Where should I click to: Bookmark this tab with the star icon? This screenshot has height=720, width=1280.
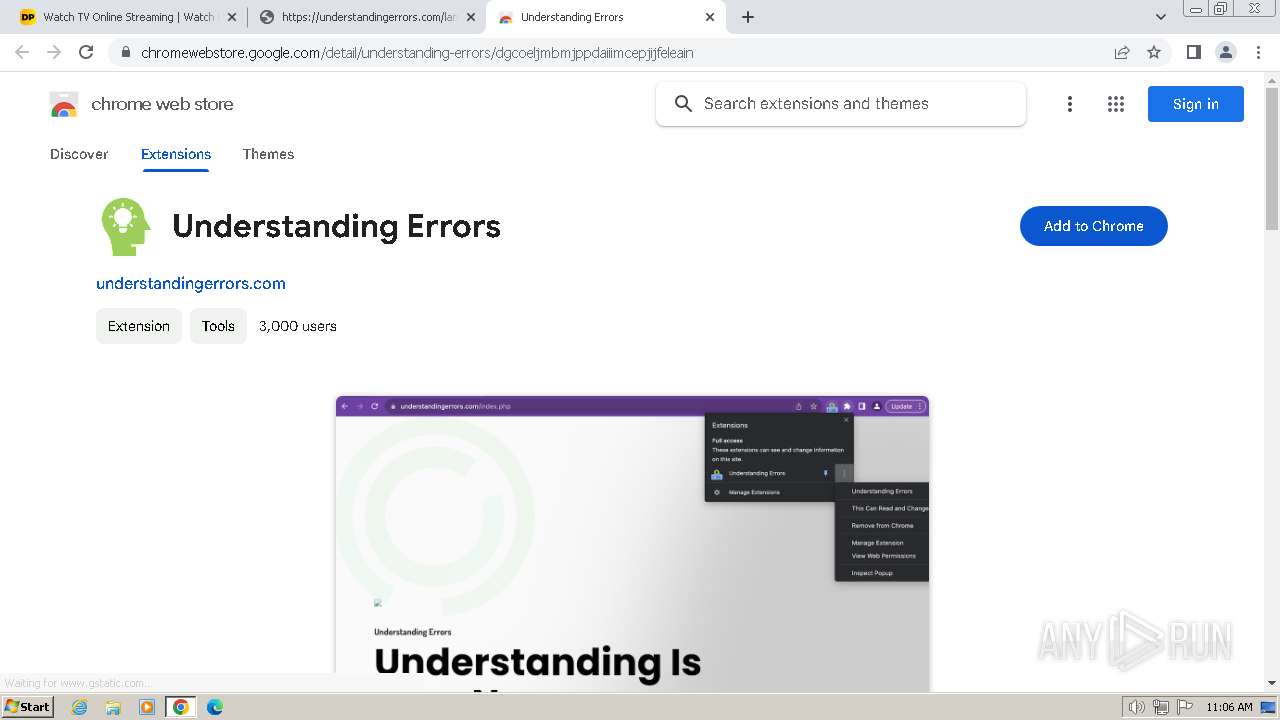click(1154, 52)
